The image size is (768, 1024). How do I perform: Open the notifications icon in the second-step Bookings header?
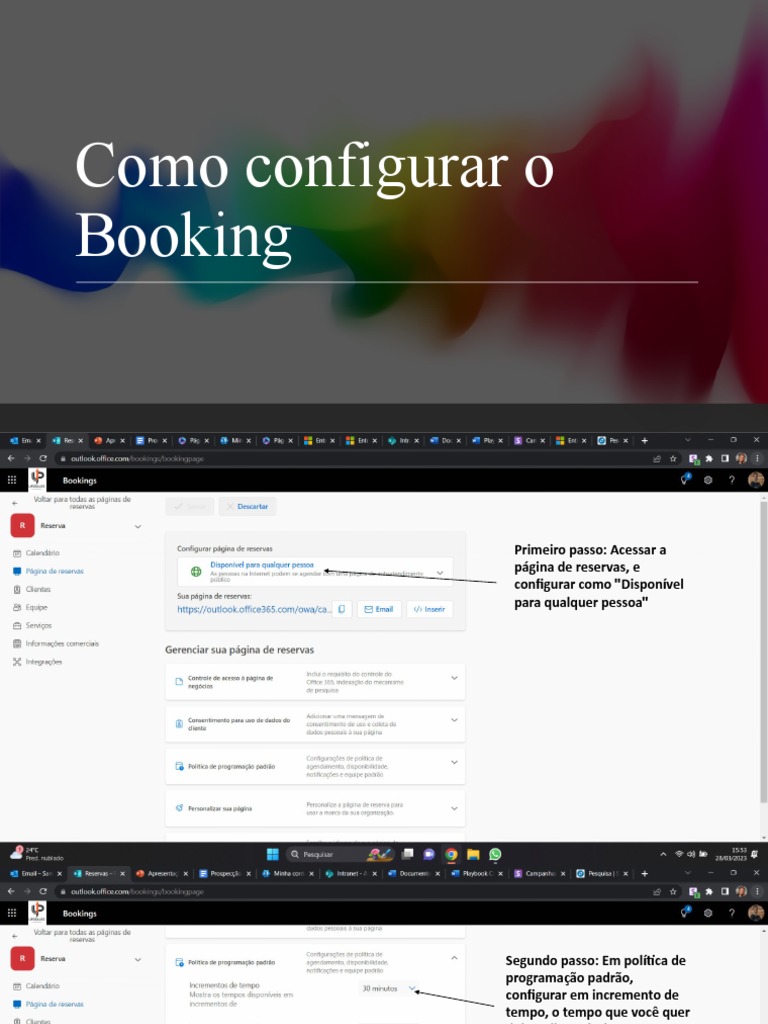click(686, 912)
